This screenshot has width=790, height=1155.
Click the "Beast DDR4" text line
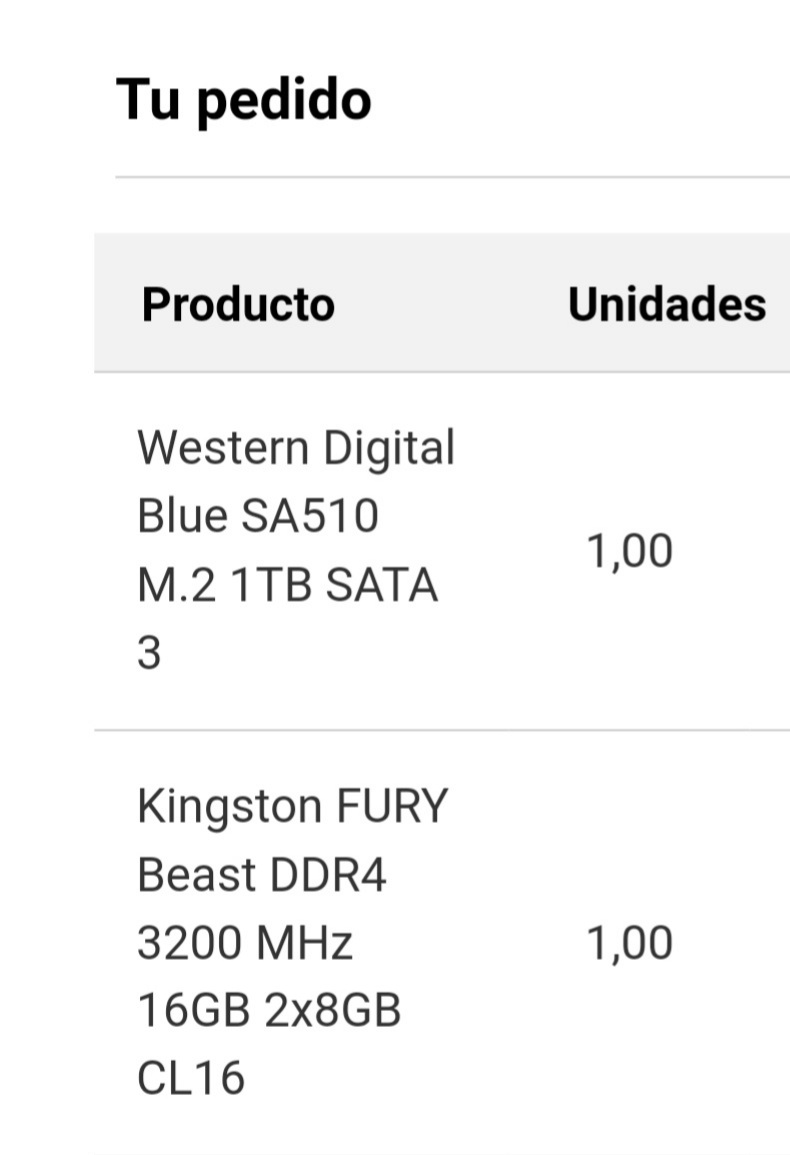pos(262,875)
